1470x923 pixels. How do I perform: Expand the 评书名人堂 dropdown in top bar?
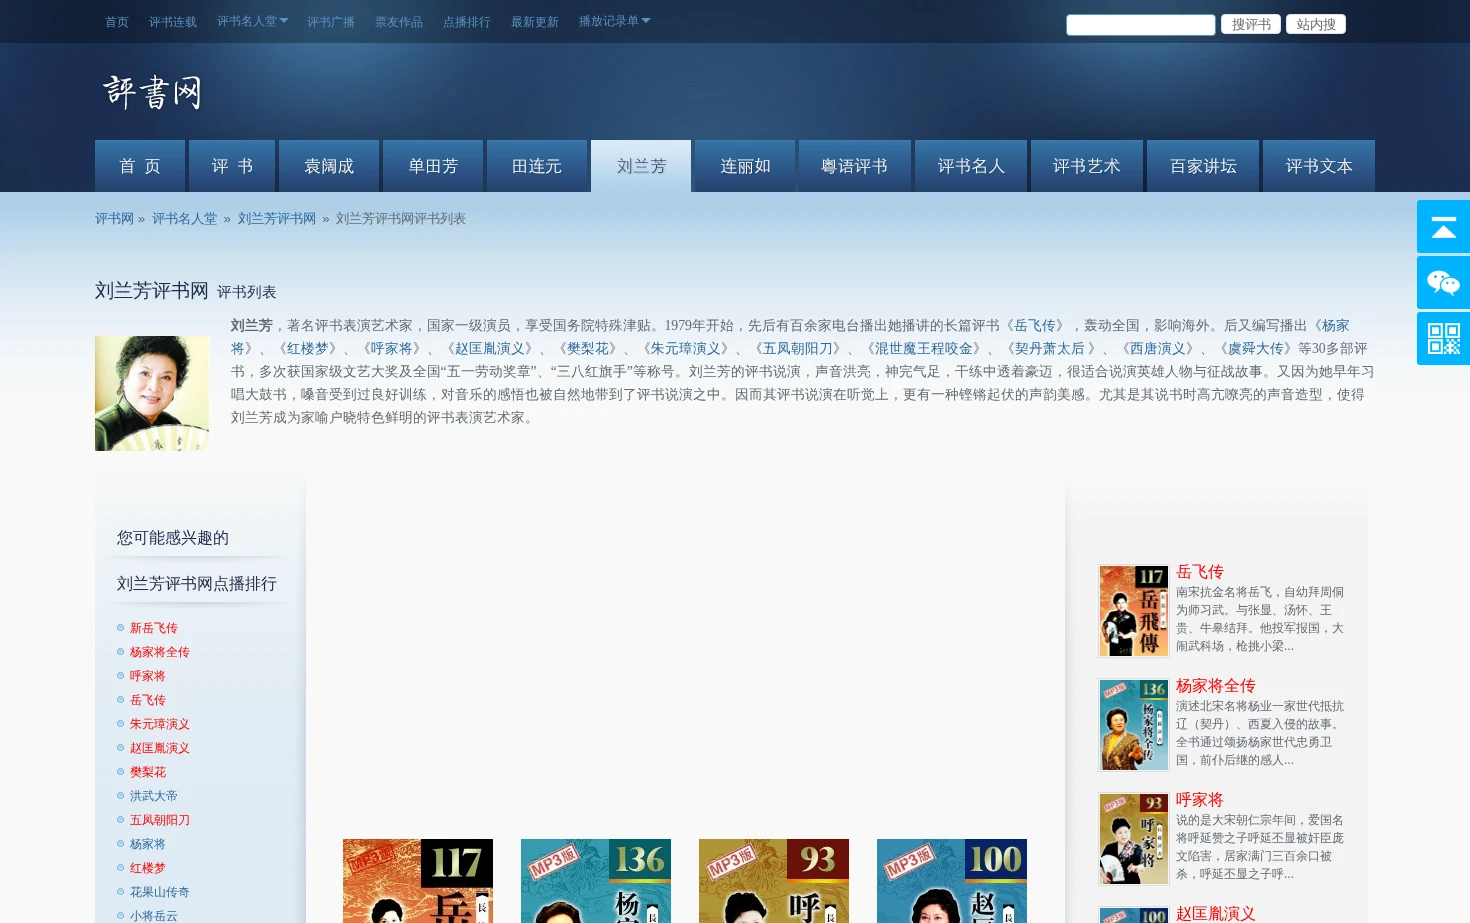pyautogui.click(x=252, y=21)
